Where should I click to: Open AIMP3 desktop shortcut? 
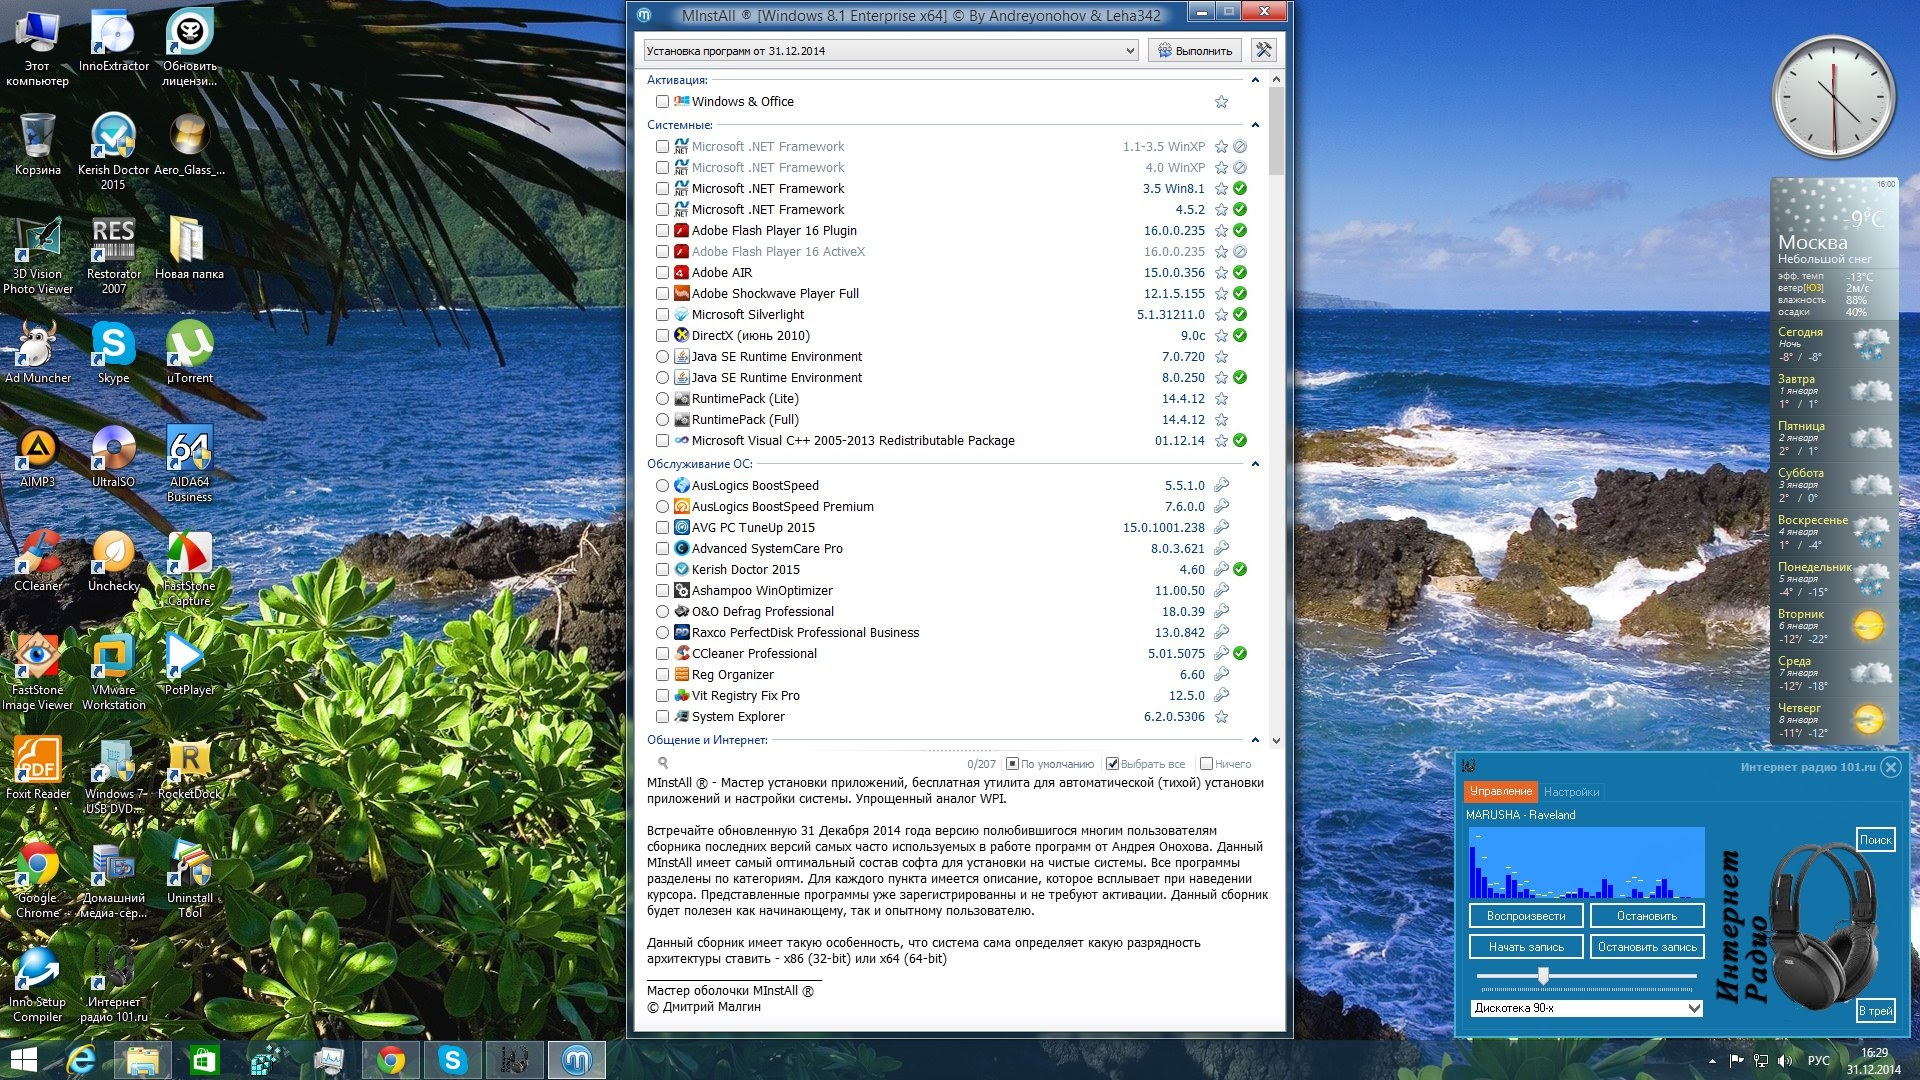coord(38,457)
